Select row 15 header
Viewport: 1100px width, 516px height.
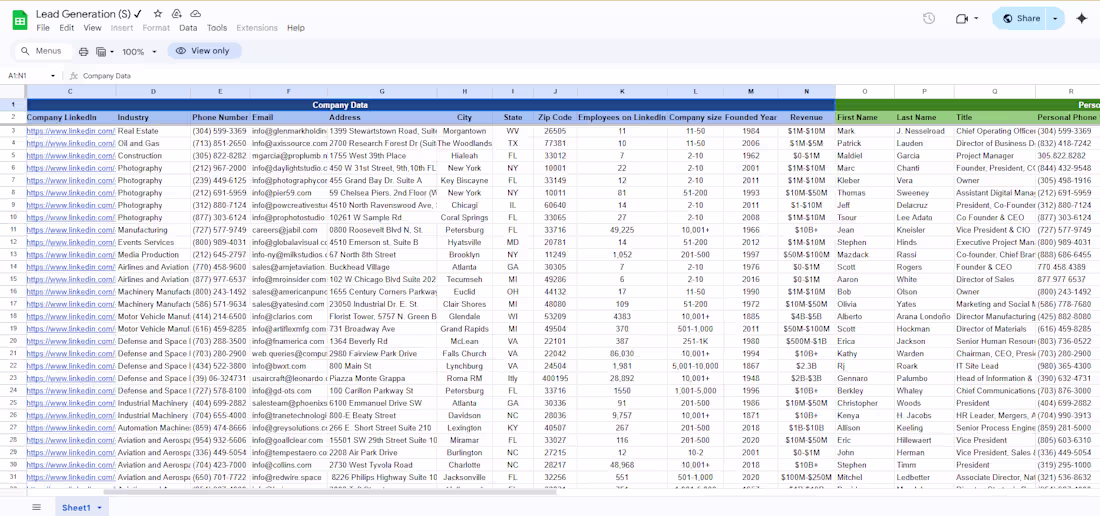(13, 280)
